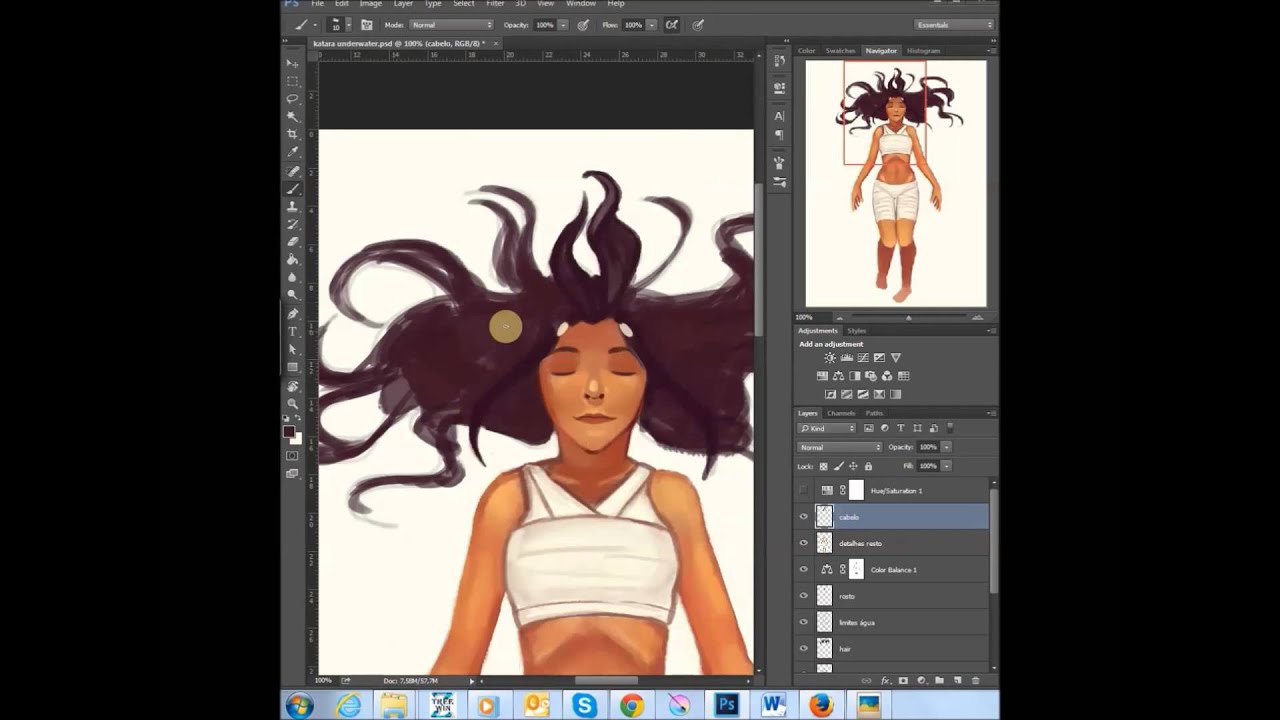Viewport: 1280px width, 720px height.
Task: Select the Magic Wand tool
Action: pos(293,116)
